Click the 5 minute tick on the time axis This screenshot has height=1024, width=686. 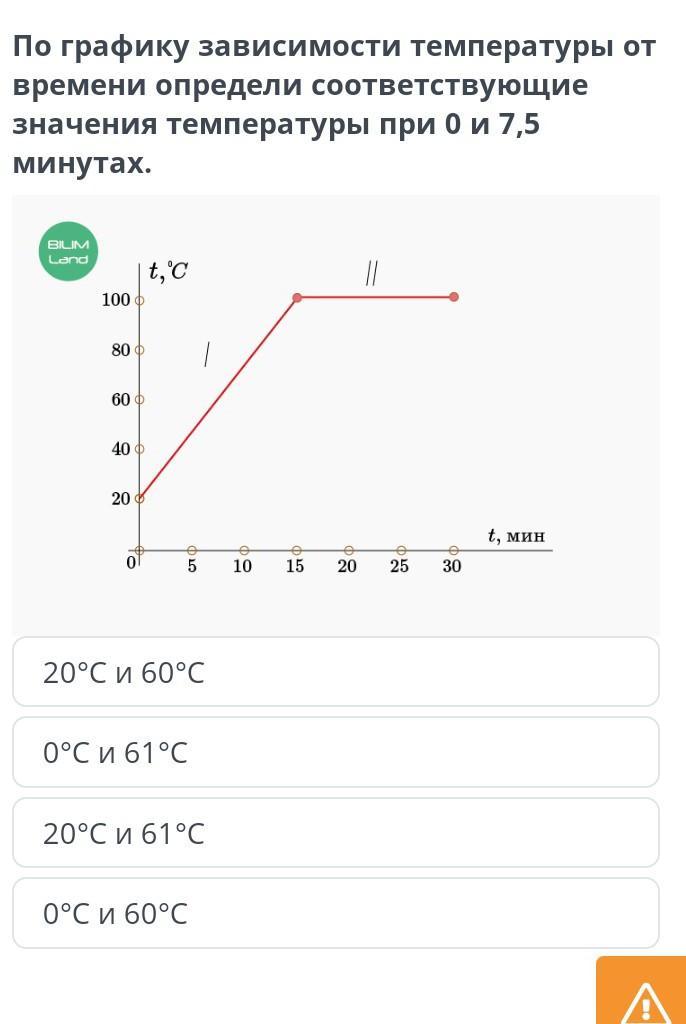(192, 551)
